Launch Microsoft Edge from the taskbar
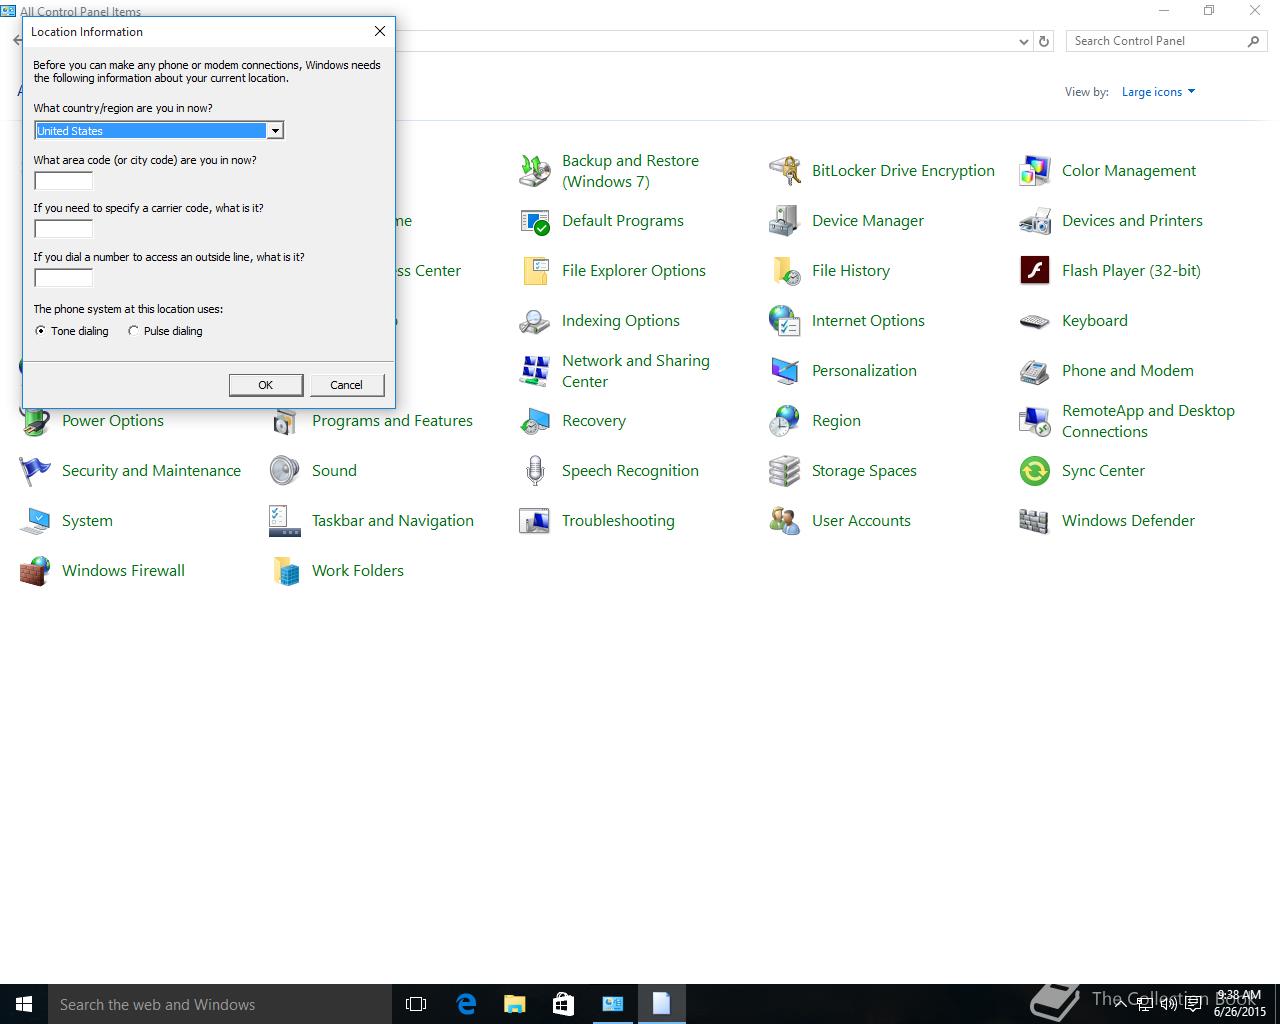The height and width of the screenshot is (1024, 1280). click(465, 1004)
